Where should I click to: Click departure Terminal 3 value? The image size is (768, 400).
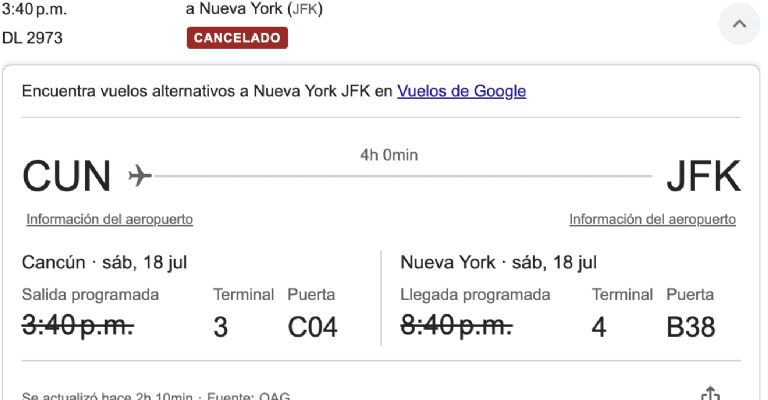pyautogui.click(x=220, y=327)
